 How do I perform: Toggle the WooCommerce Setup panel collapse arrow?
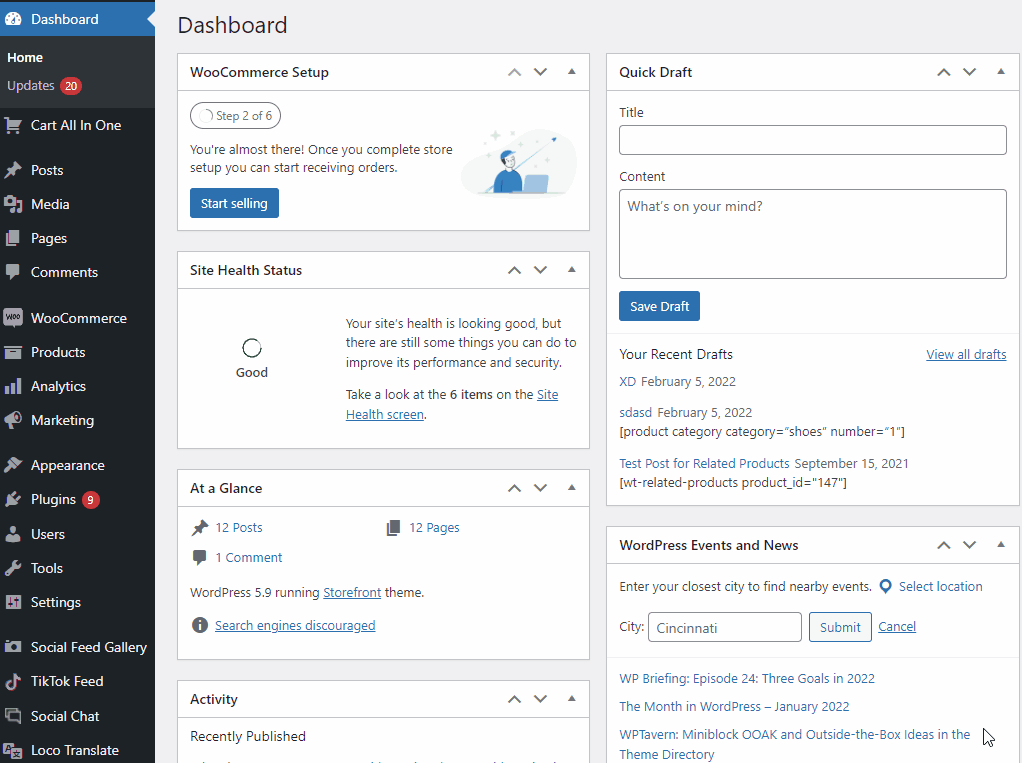click(572, 72)
